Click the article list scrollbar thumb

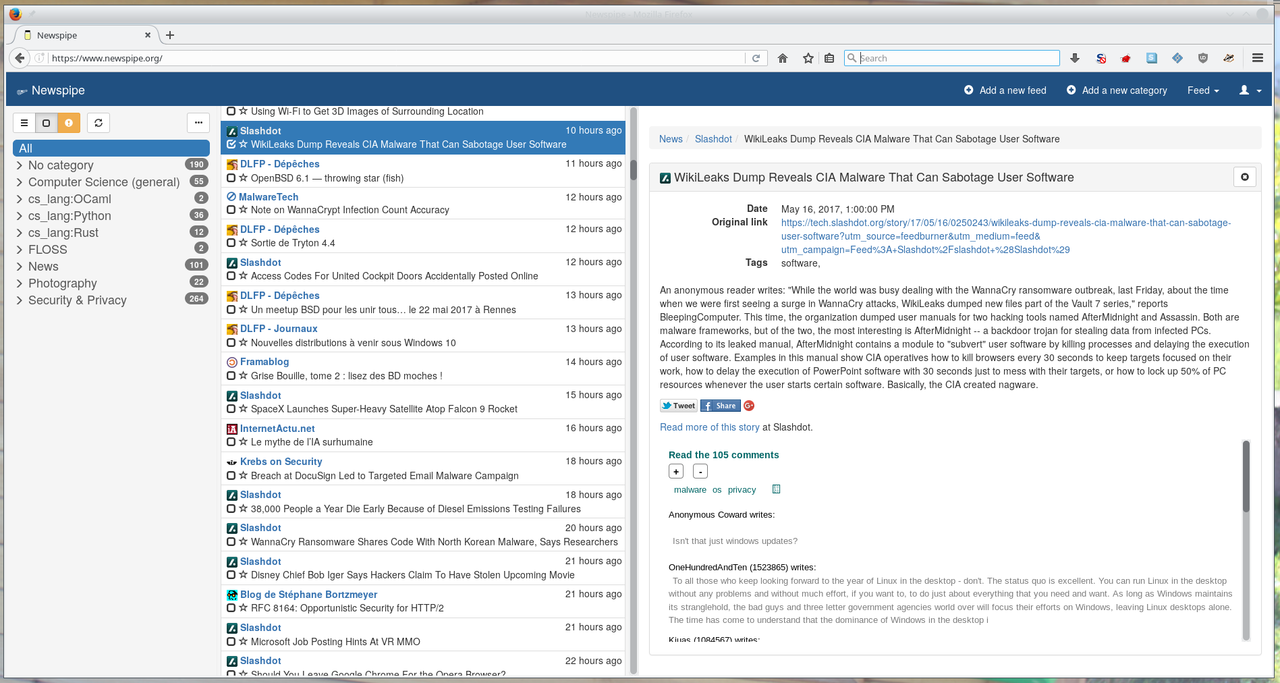tap(633, 171)
